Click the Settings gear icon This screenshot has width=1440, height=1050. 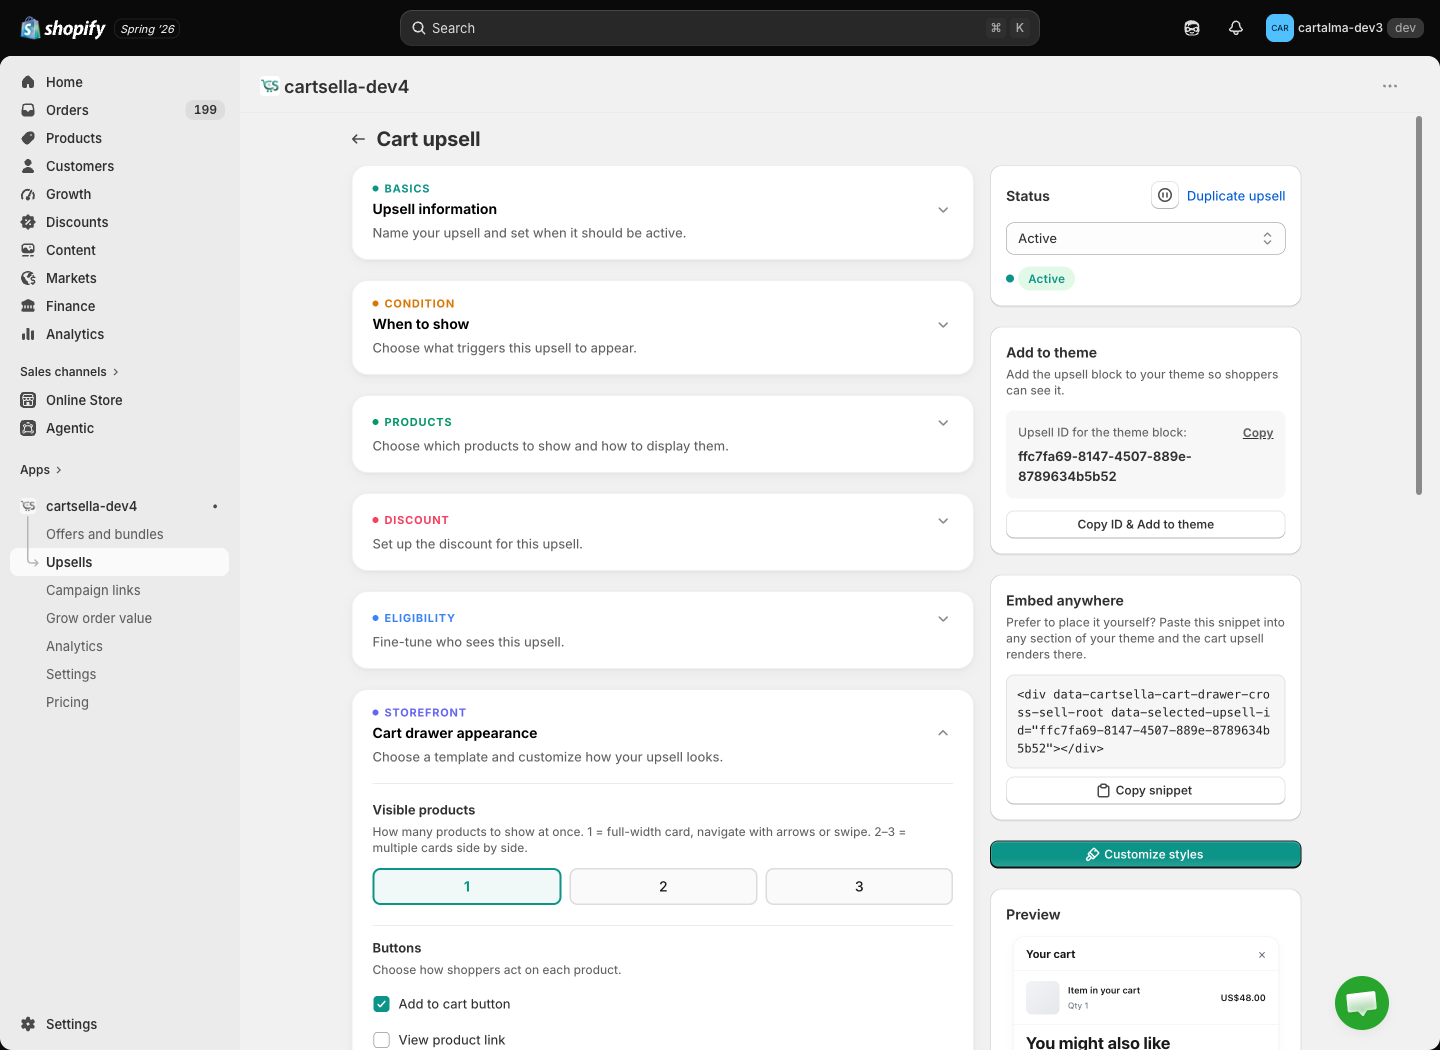tap(28, 1024)
